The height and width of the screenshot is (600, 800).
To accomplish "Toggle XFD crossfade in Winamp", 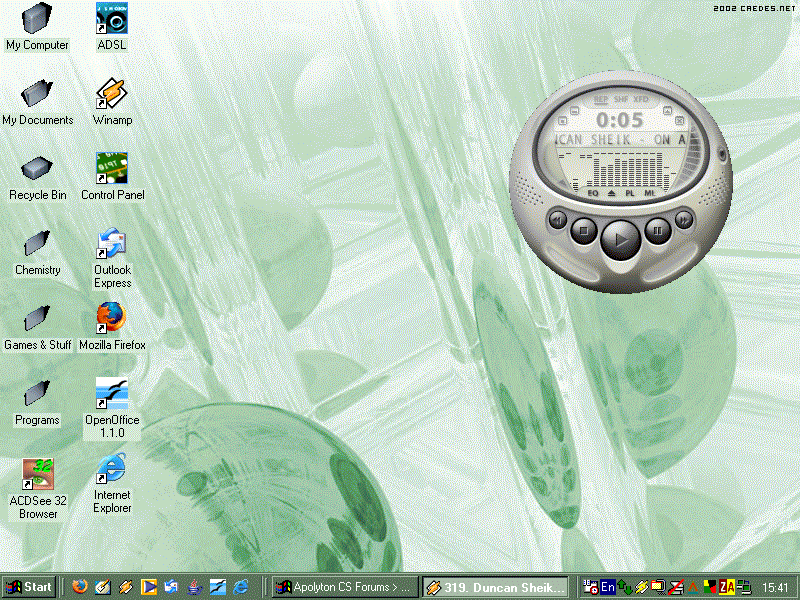I will coord(641,100).
